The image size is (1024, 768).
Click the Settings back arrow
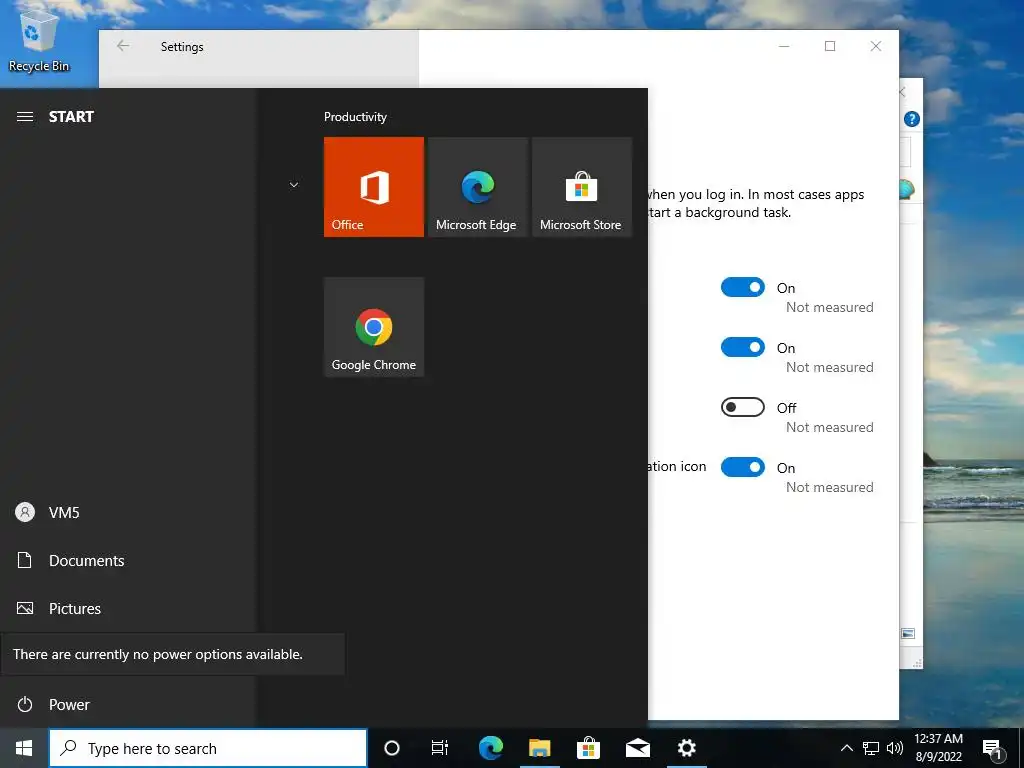point(123,46)
